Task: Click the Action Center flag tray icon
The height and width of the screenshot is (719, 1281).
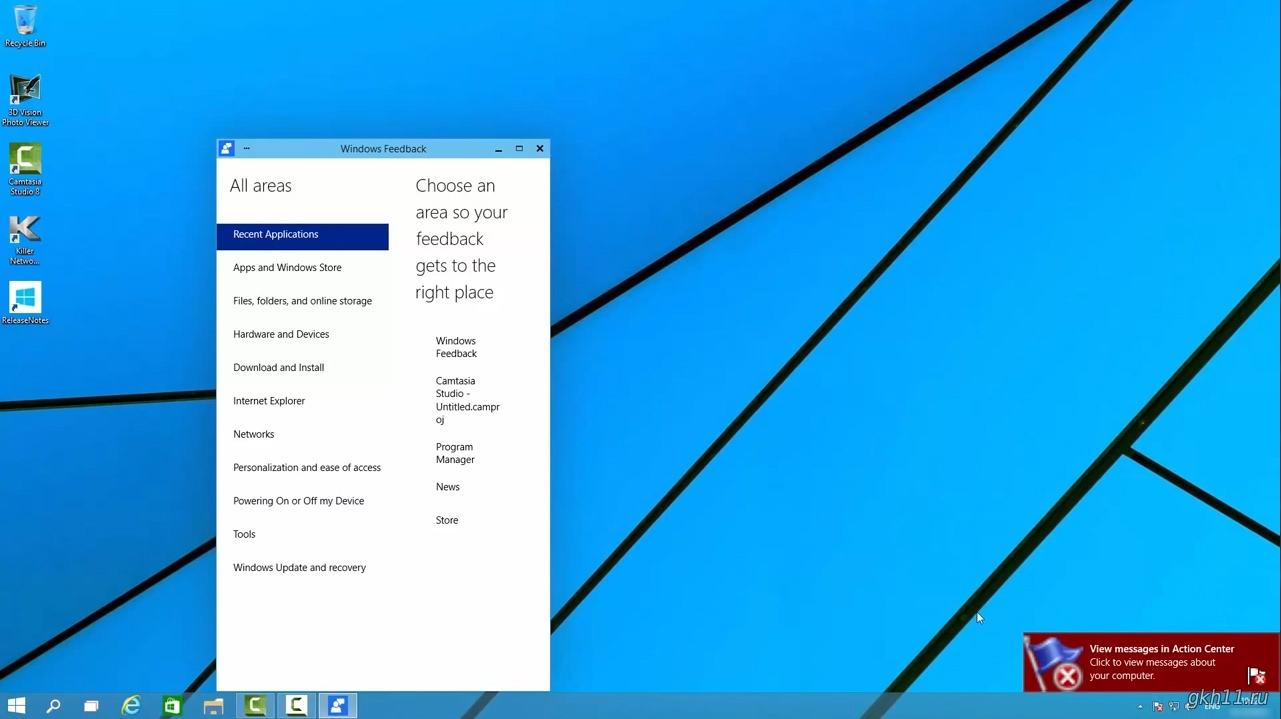Action: pos(1158,707)
